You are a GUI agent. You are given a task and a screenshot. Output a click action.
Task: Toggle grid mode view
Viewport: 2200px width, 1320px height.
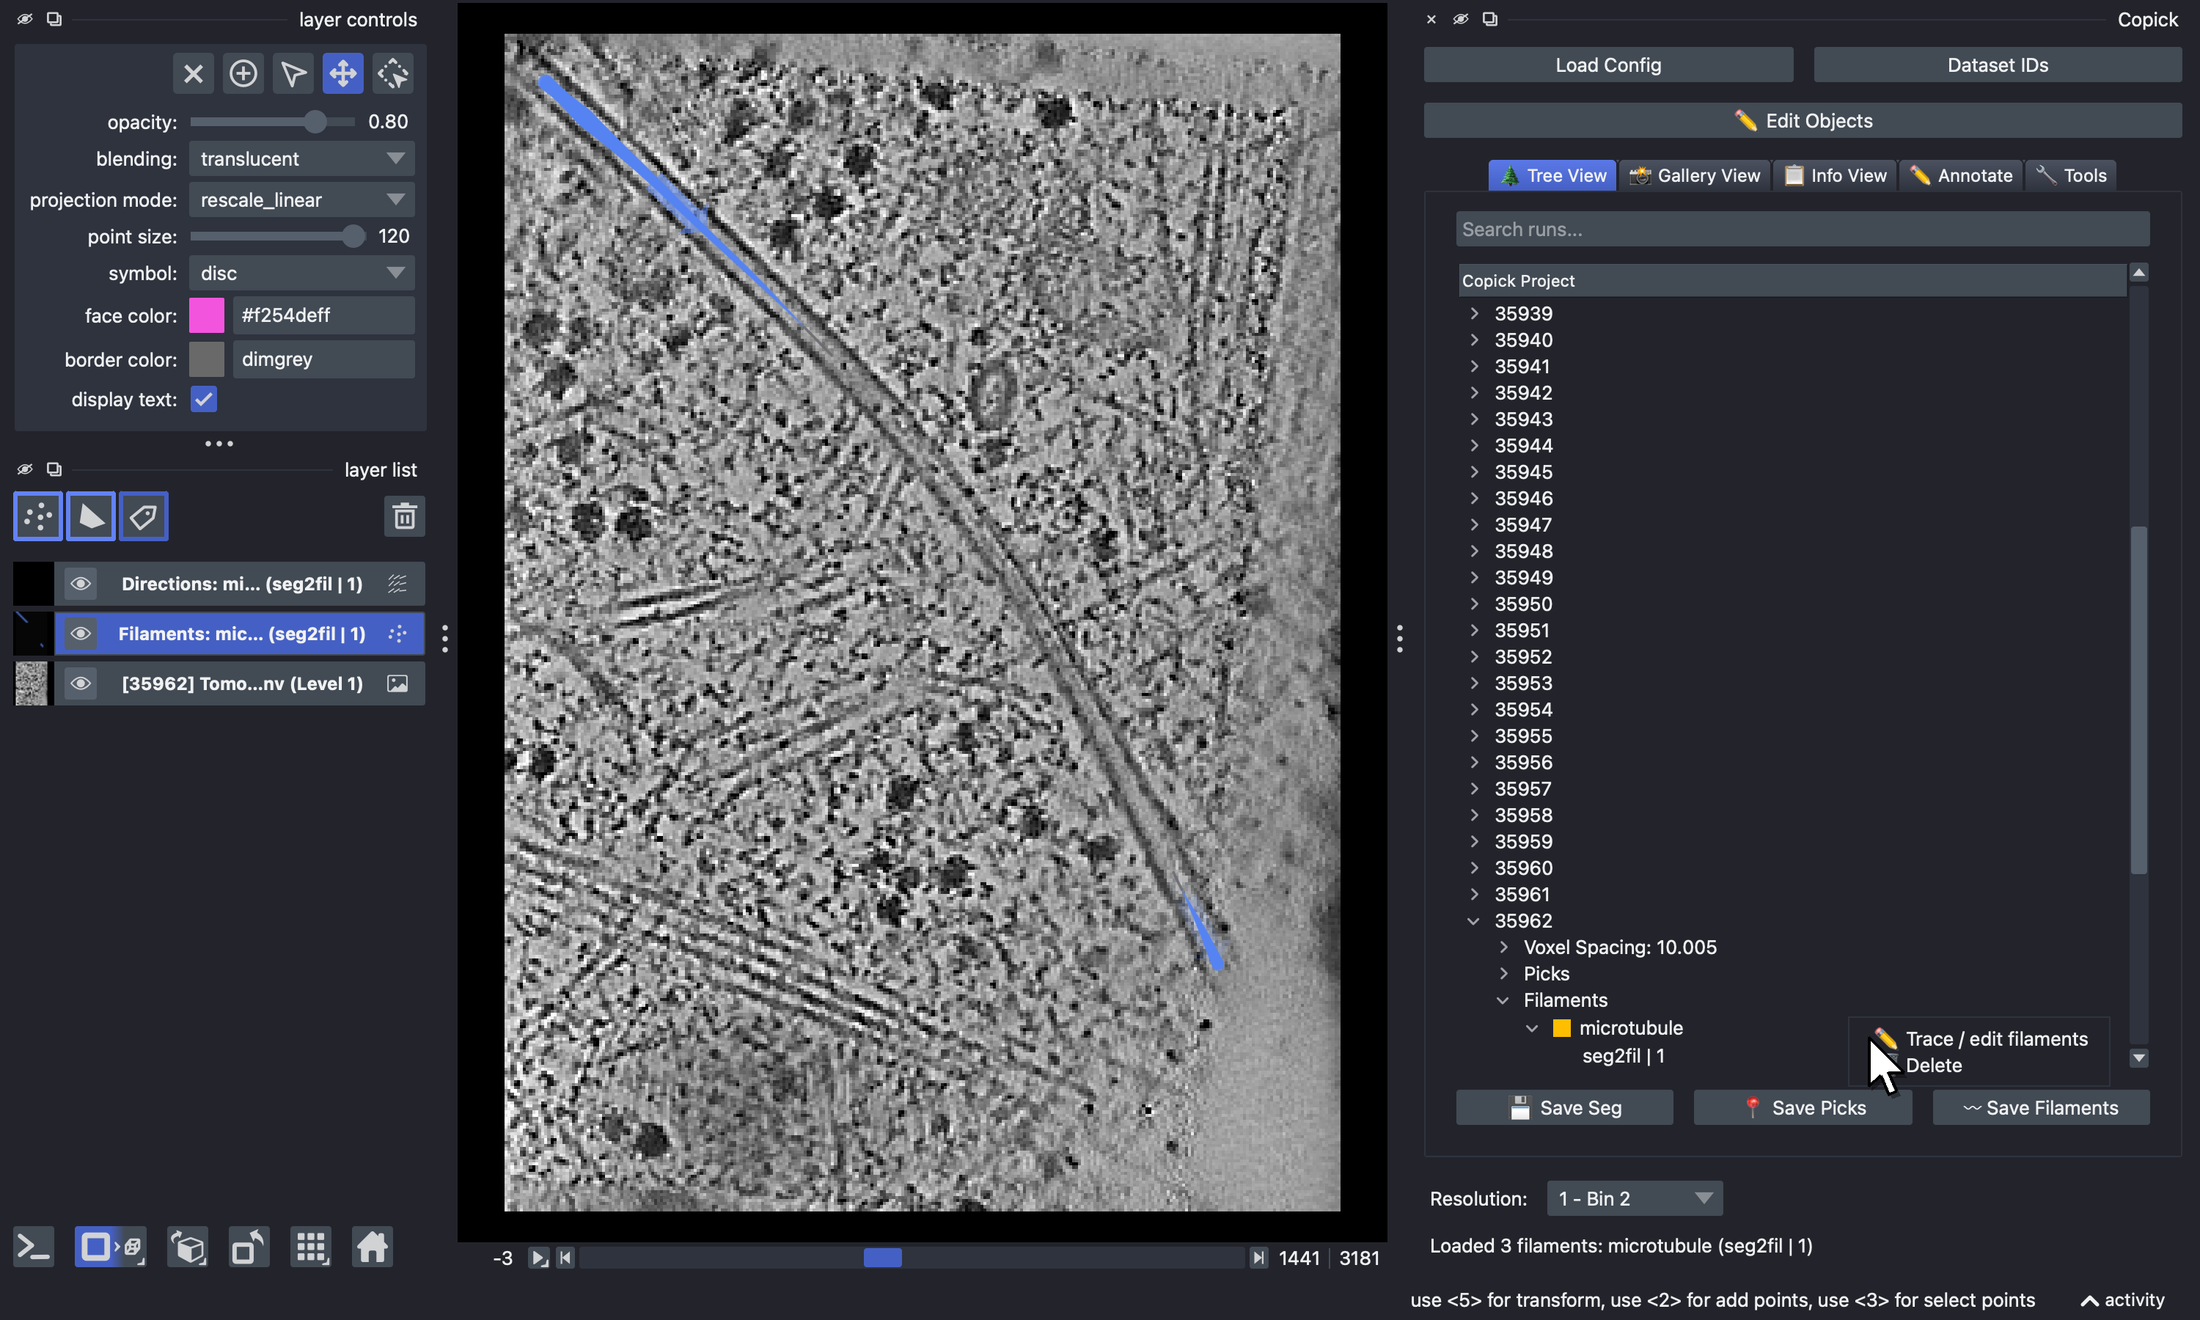pyautogui.click(x=310, y=1248)
